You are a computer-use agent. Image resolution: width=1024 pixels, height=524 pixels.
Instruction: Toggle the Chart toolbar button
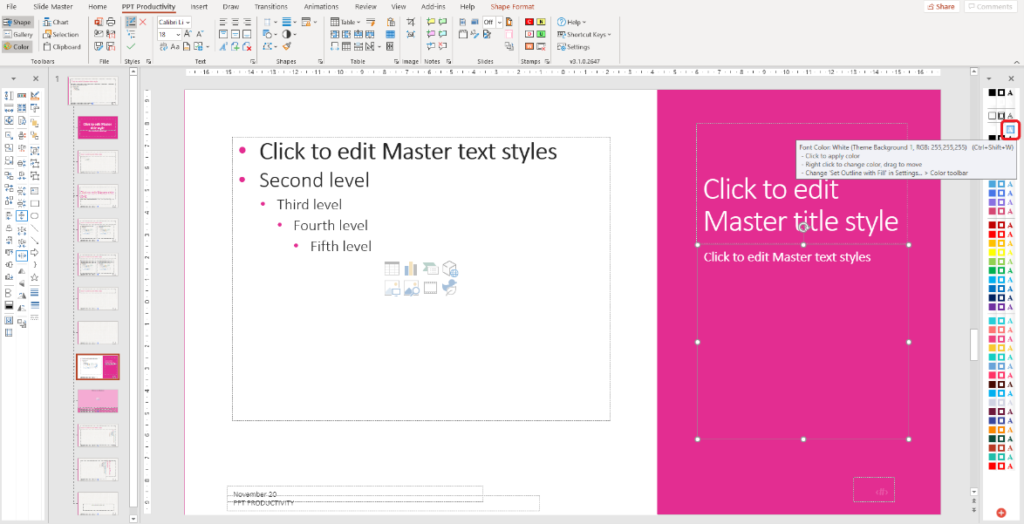click(x=57, y=22)
